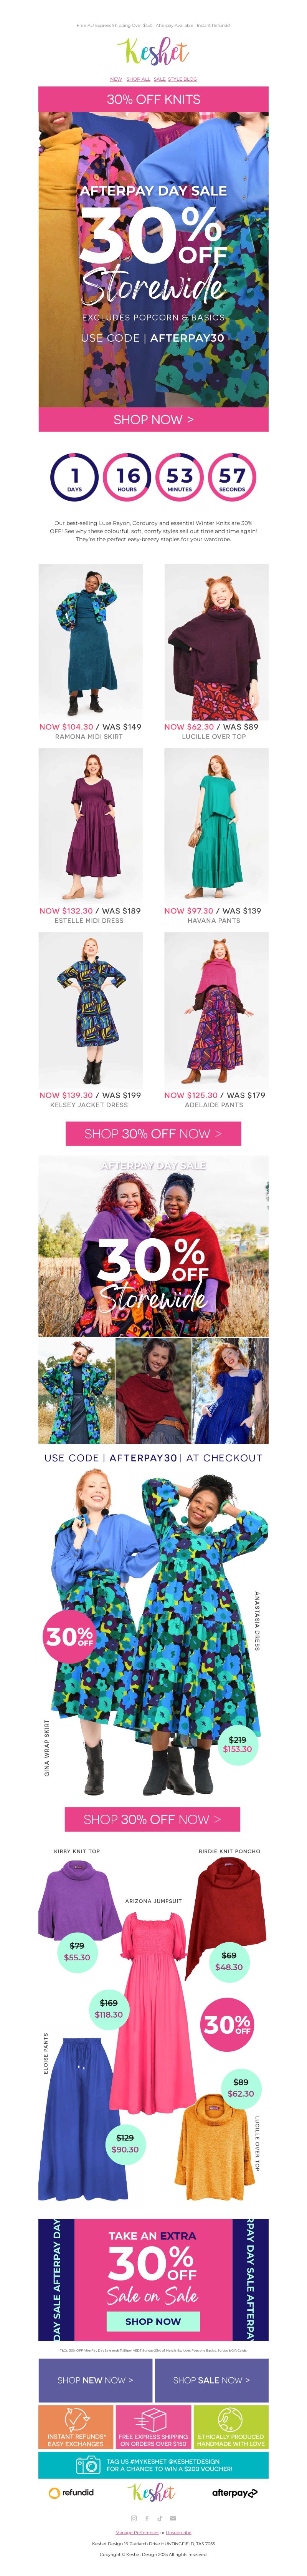The height and width of the screenshot is (2576, 307).
Task: Open the Ramona Midi Skirt product image
Action: (x=90, y=641)
